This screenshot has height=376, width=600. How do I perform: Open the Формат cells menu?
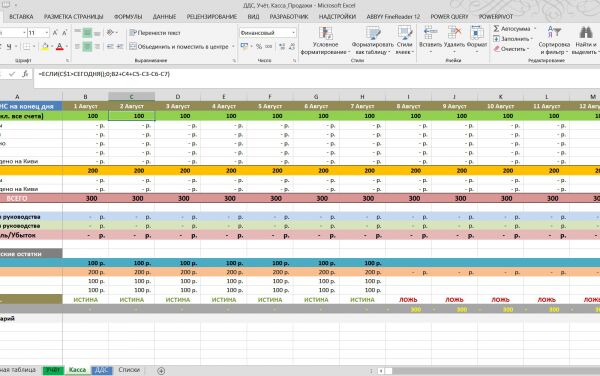[477, 39]
